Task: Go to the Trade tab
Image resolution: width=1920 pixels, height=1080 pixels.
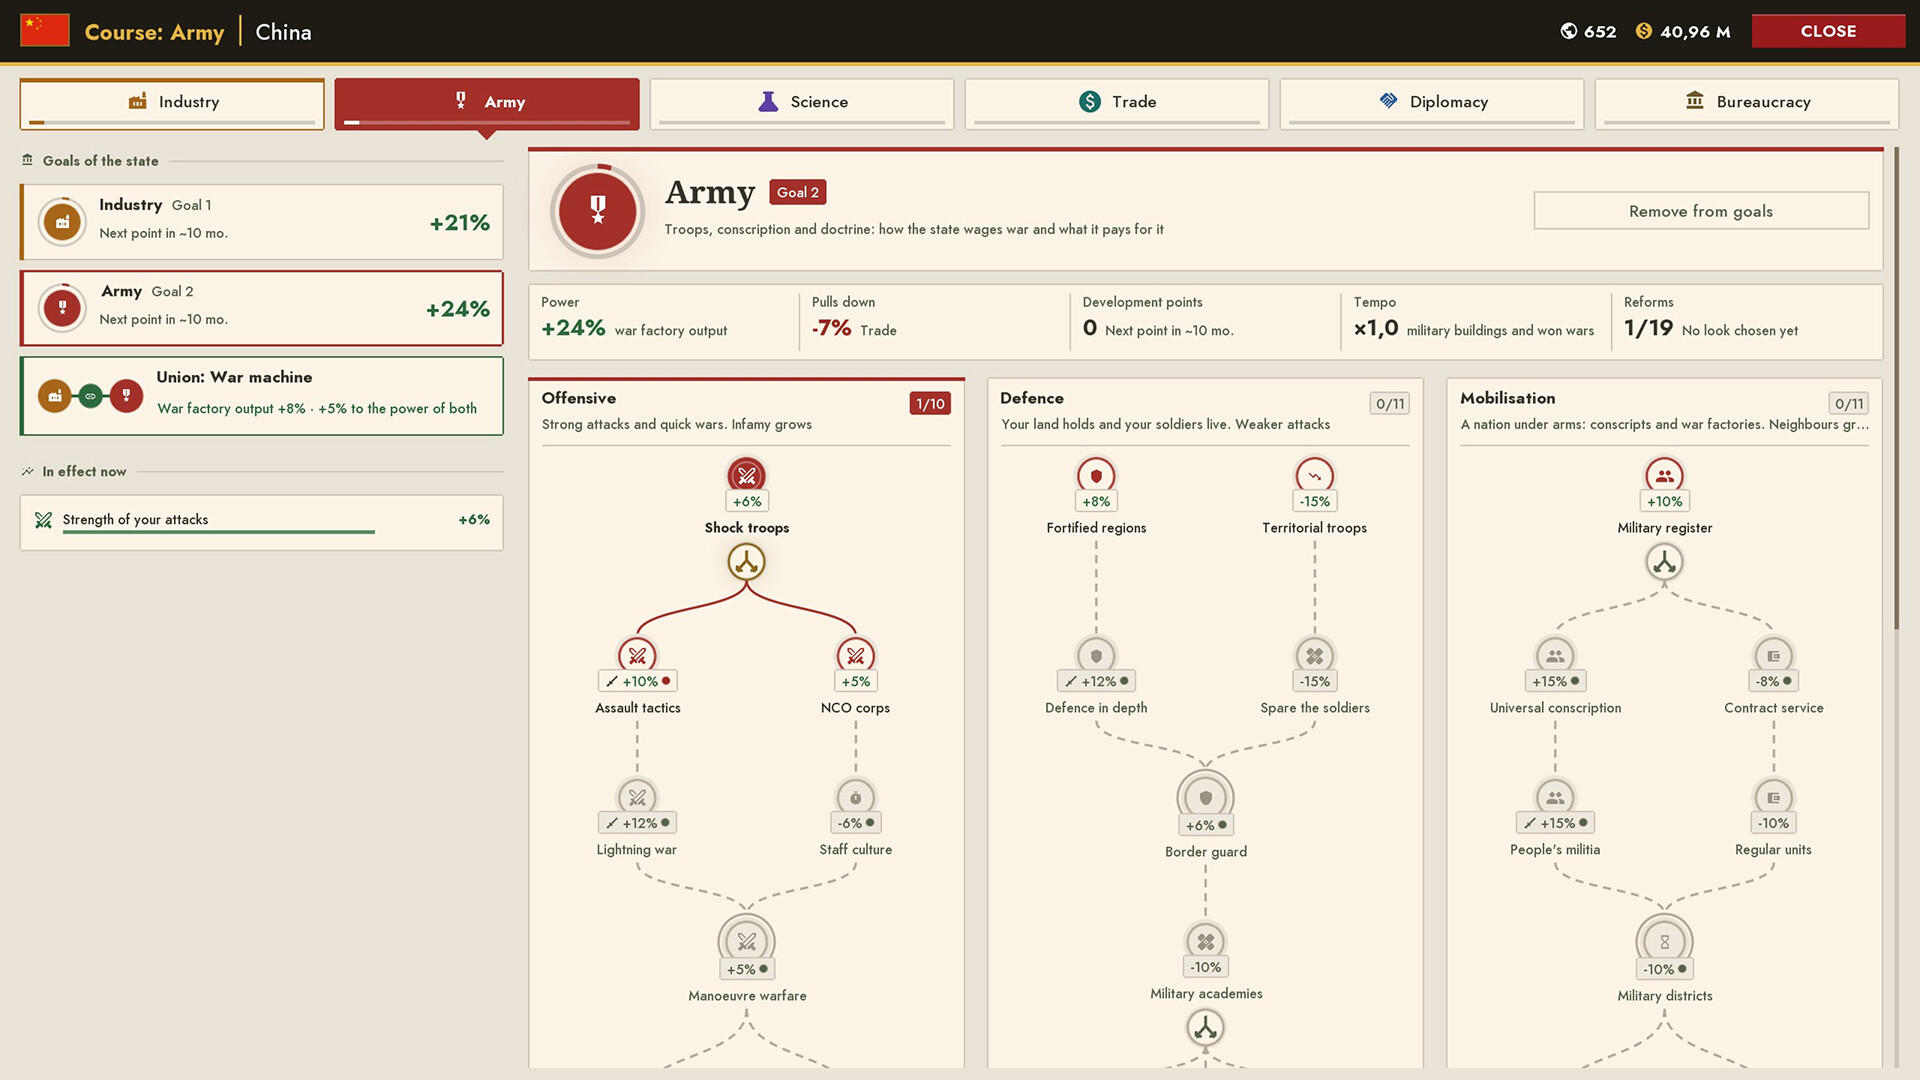Action: [x=1117, y=103]
